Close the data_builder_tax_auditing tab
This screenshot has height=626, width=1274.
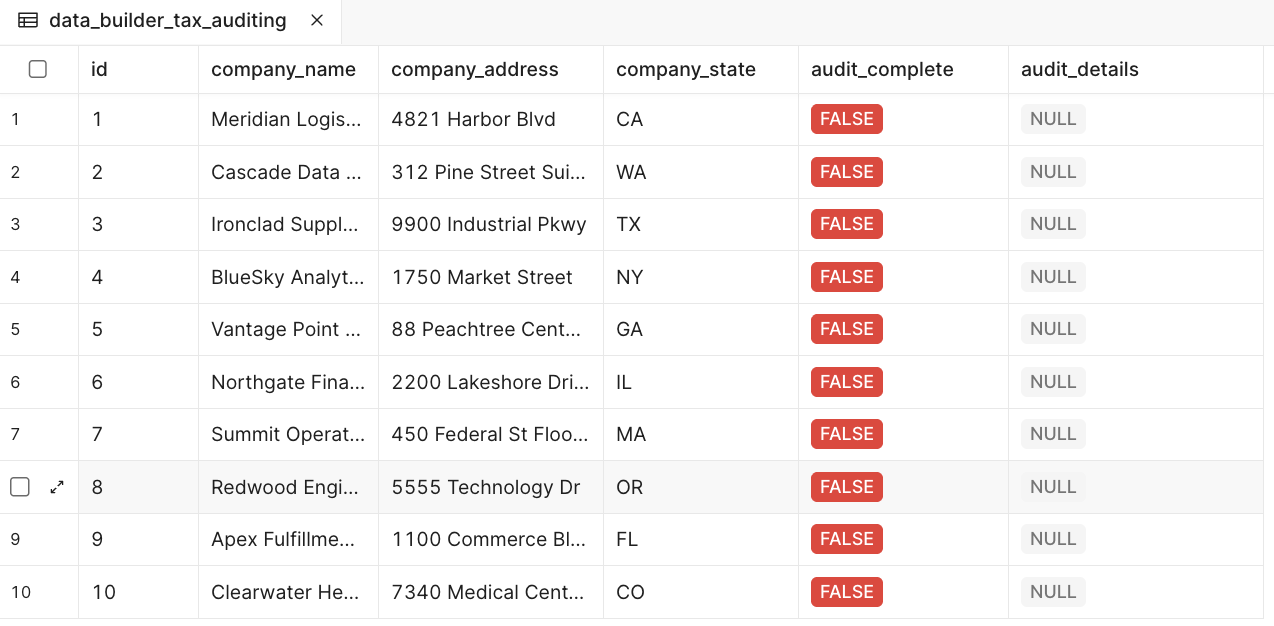click(315, 20)
